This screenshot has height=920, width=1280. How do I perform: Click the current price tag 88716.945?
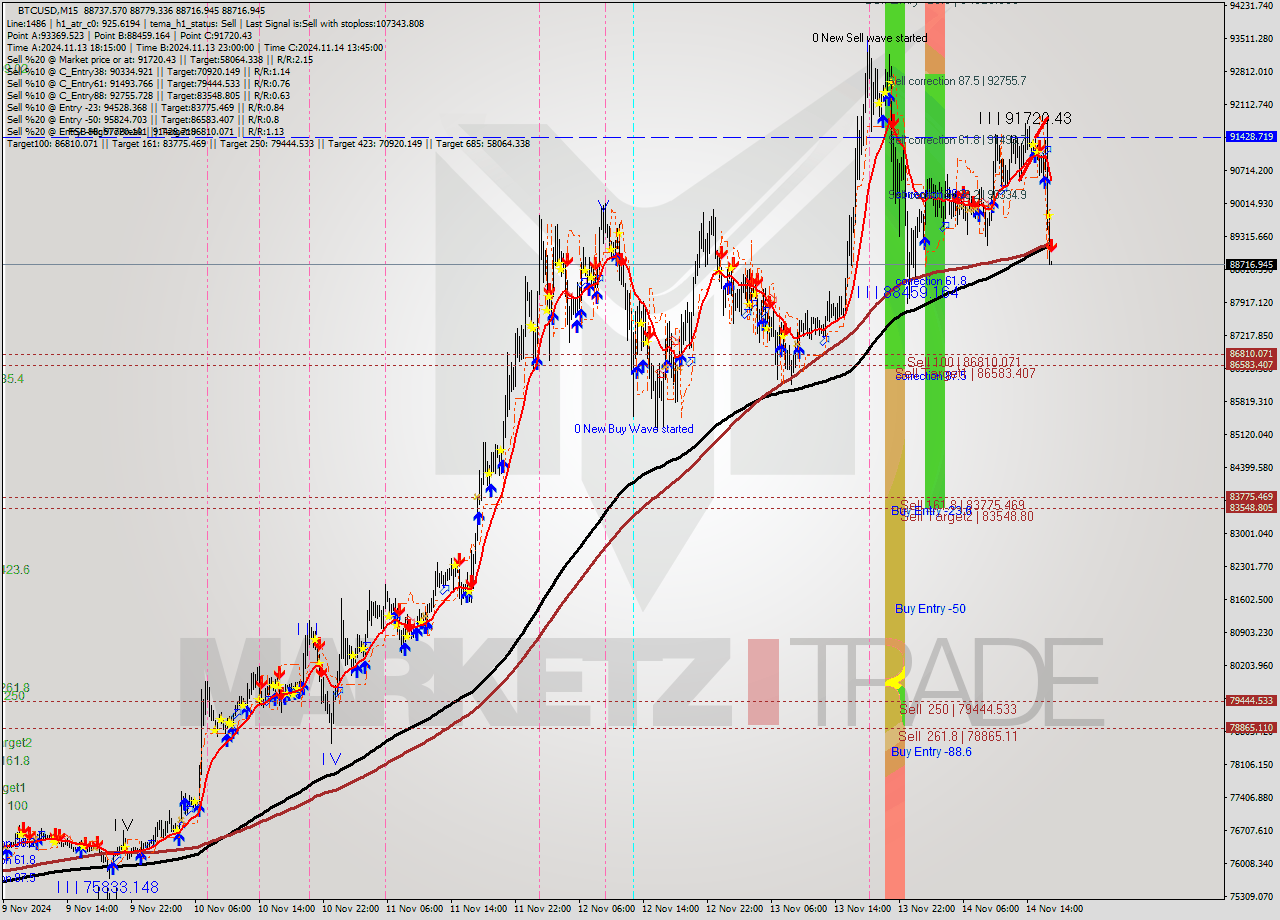pos(1251,265)
